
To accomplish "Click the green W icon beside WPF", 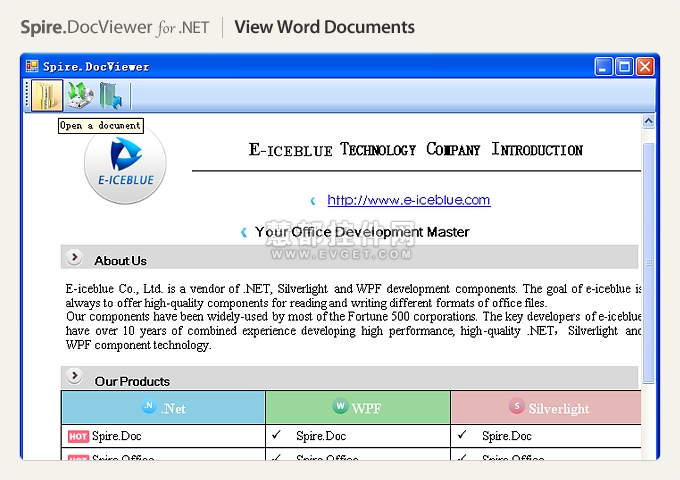I will (340, 406).
